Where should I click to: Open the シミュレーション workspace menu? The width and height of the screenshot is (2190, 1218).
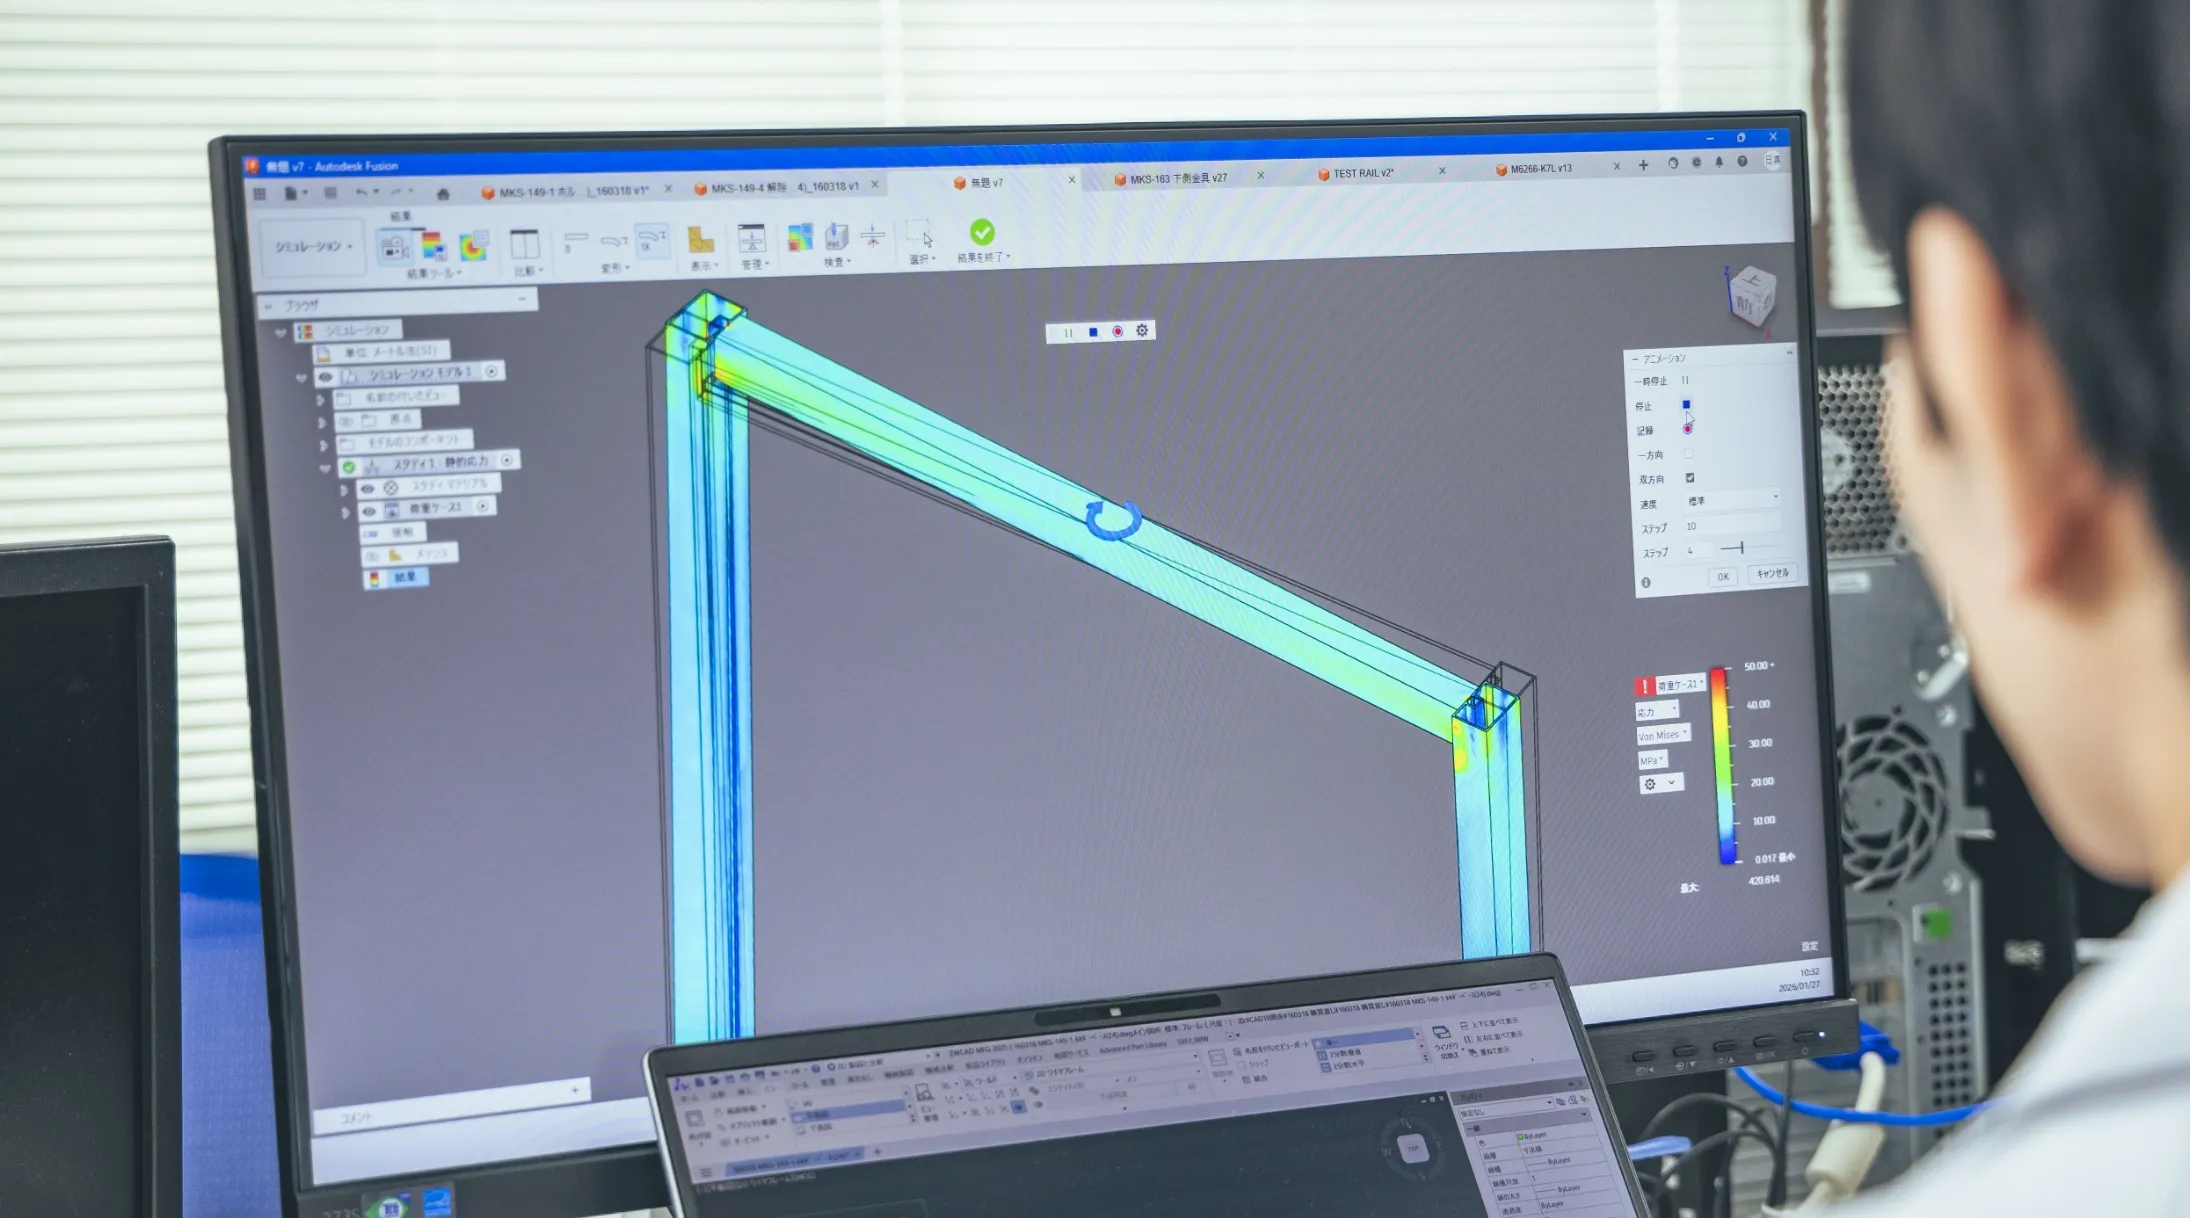pos(313,246)
